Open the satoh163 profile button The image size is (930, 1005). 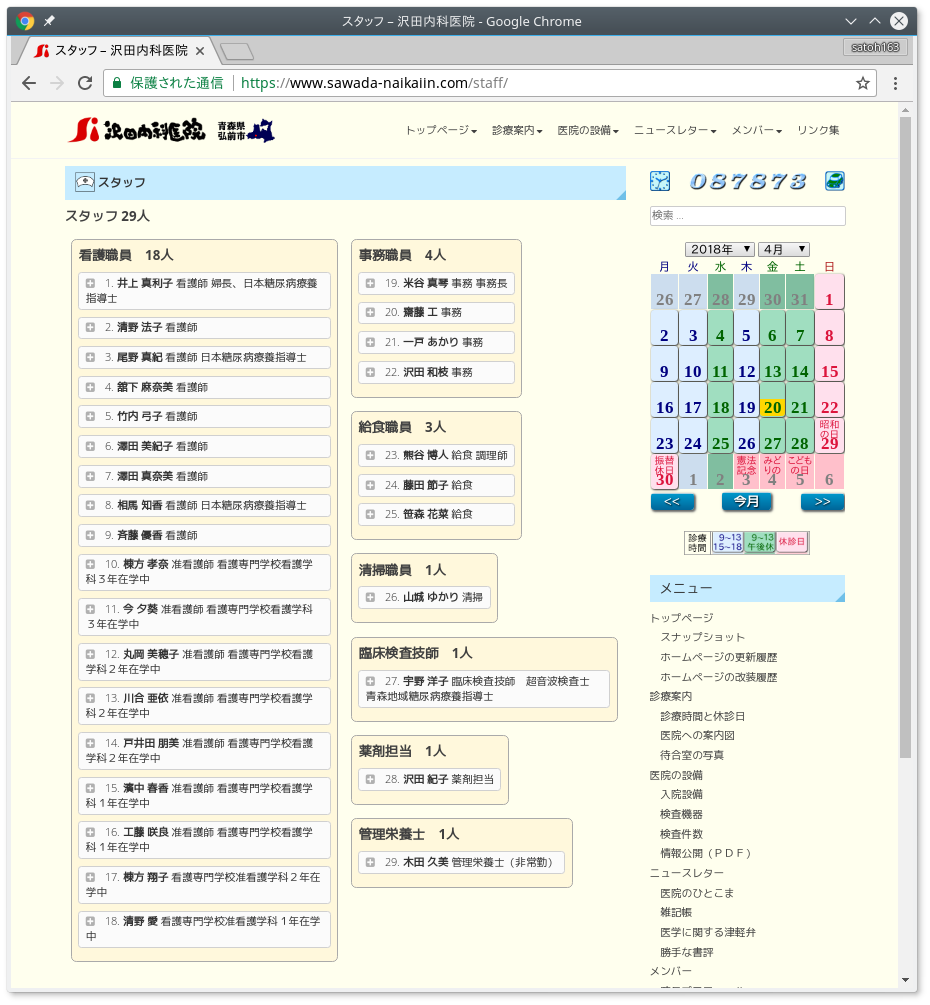[875, 47]
